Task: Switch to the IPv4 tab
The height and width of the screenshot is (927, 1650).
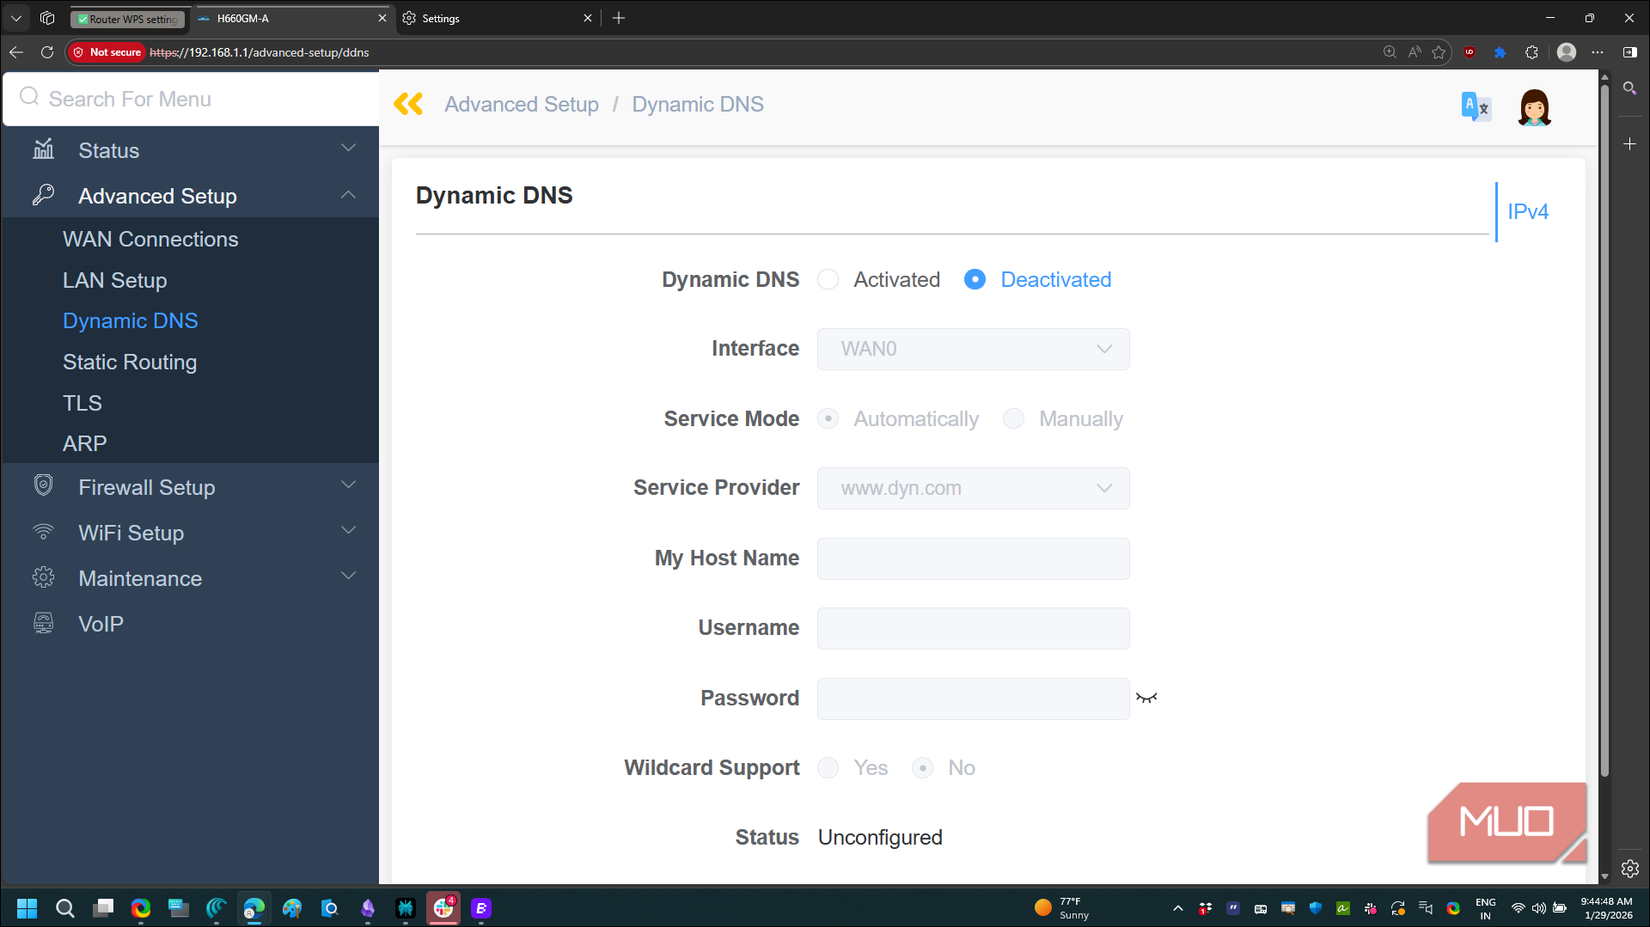Action: [x=1527, y=211]
